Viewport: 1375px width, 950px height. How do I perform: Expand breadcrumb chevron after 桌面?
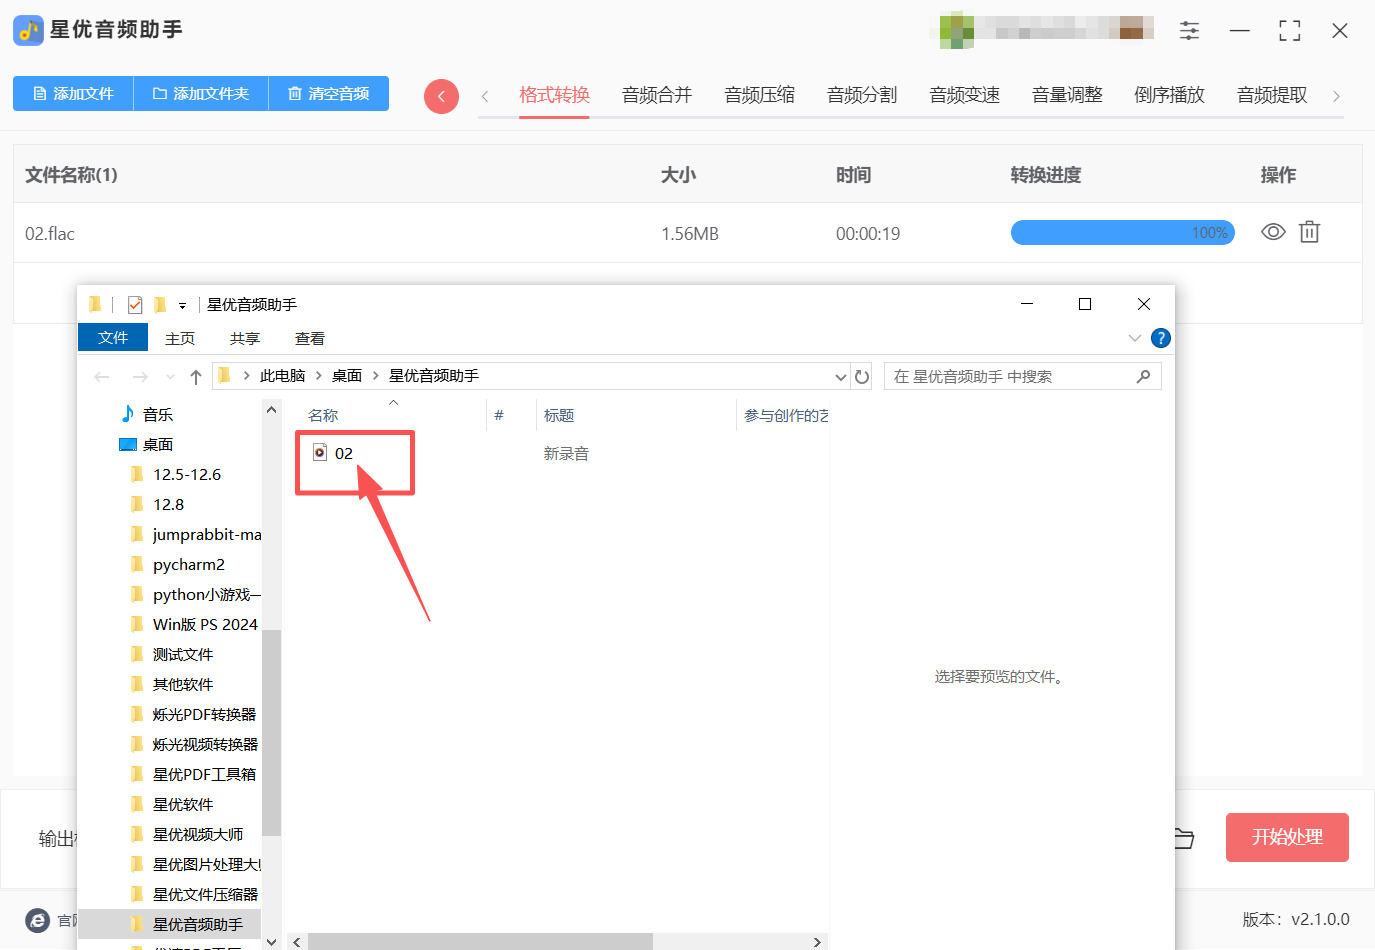click(x=376, y=376)
